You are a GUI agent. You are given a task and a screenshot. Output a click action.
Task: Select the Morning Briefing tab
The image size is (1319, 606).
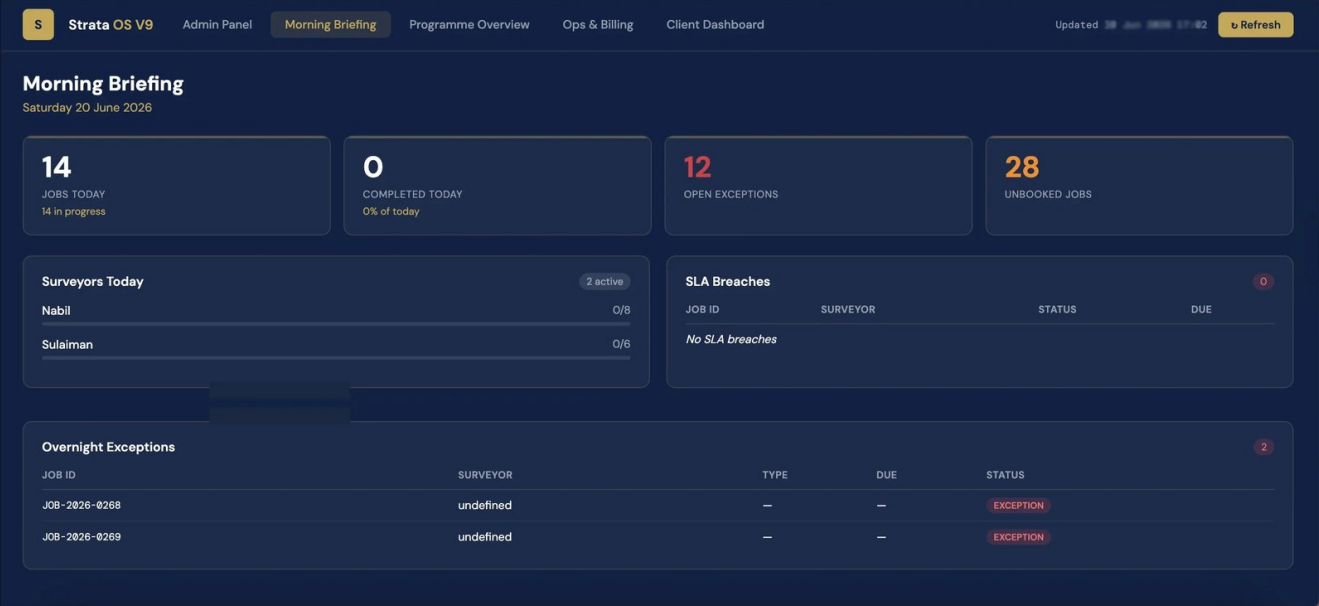click(330, 25)
